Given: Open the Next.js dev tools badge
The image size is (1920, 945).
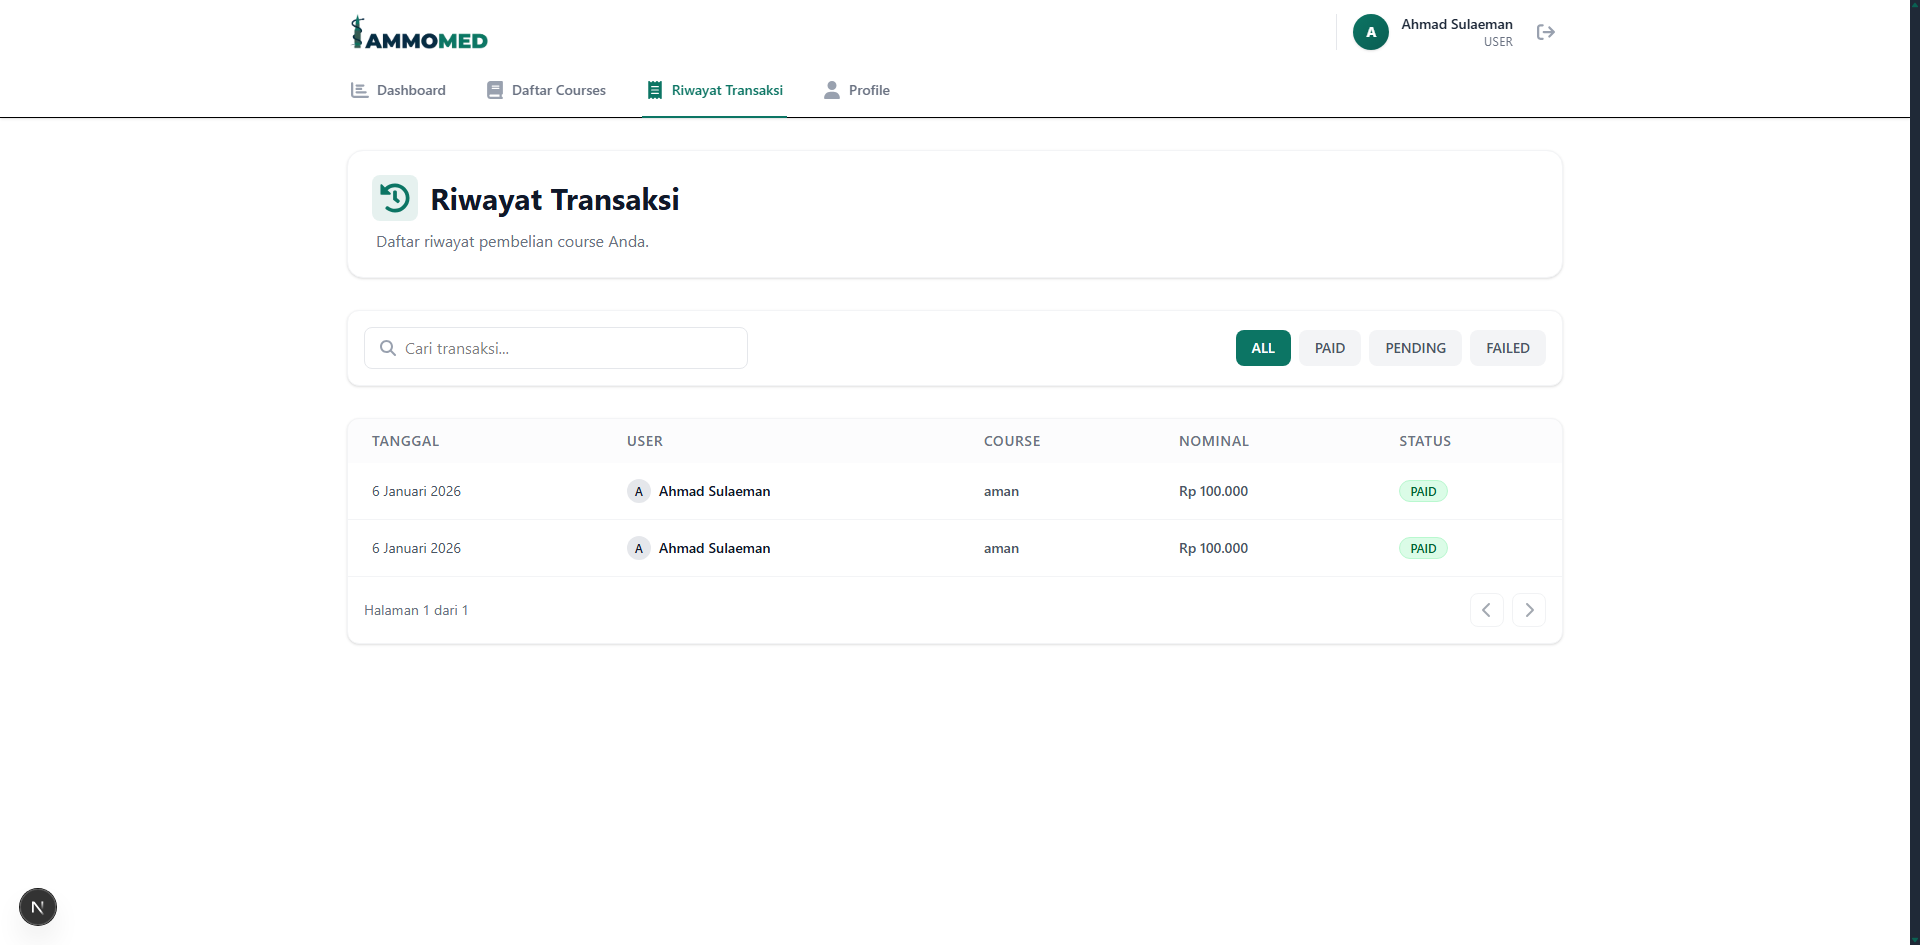Looking at the screenshot, I should [x=38, y=907].
